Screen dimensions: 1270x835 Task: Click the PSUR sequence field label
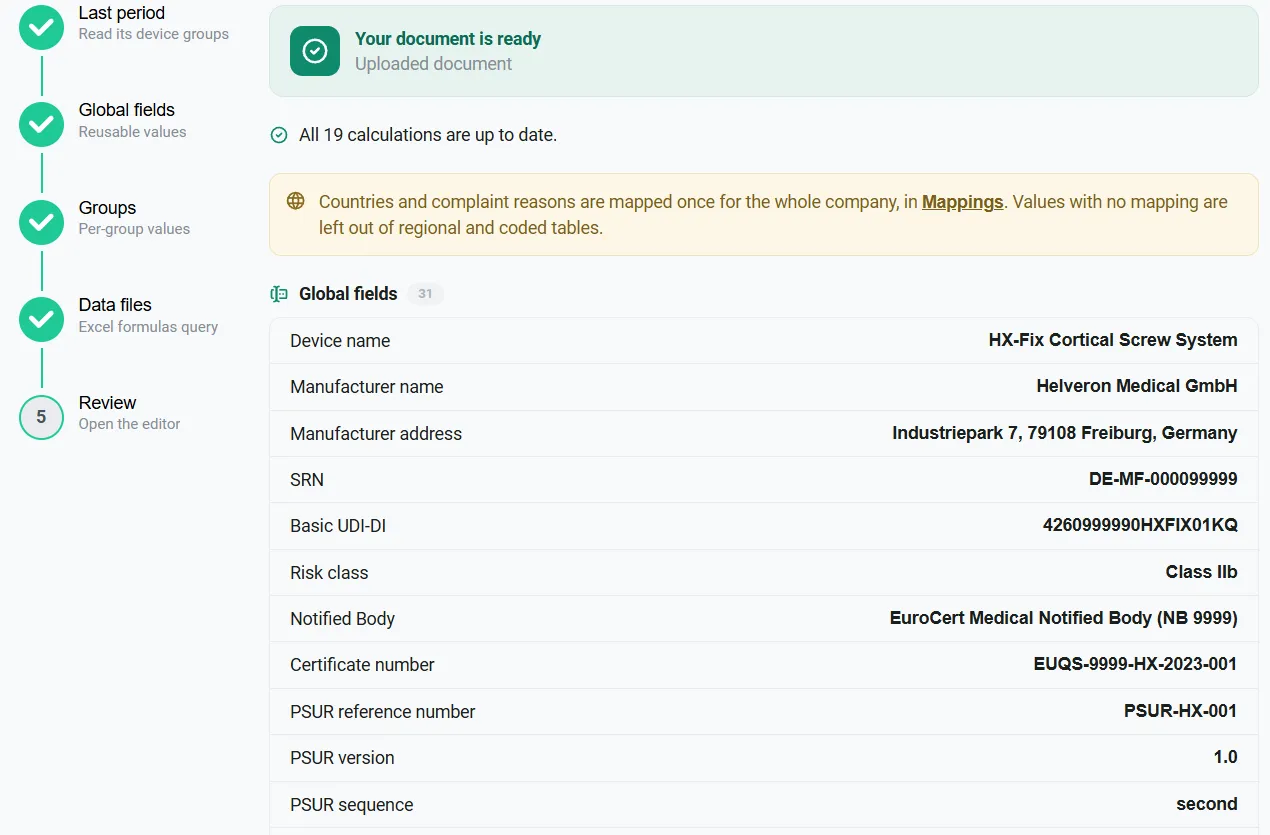coord(351,805)
